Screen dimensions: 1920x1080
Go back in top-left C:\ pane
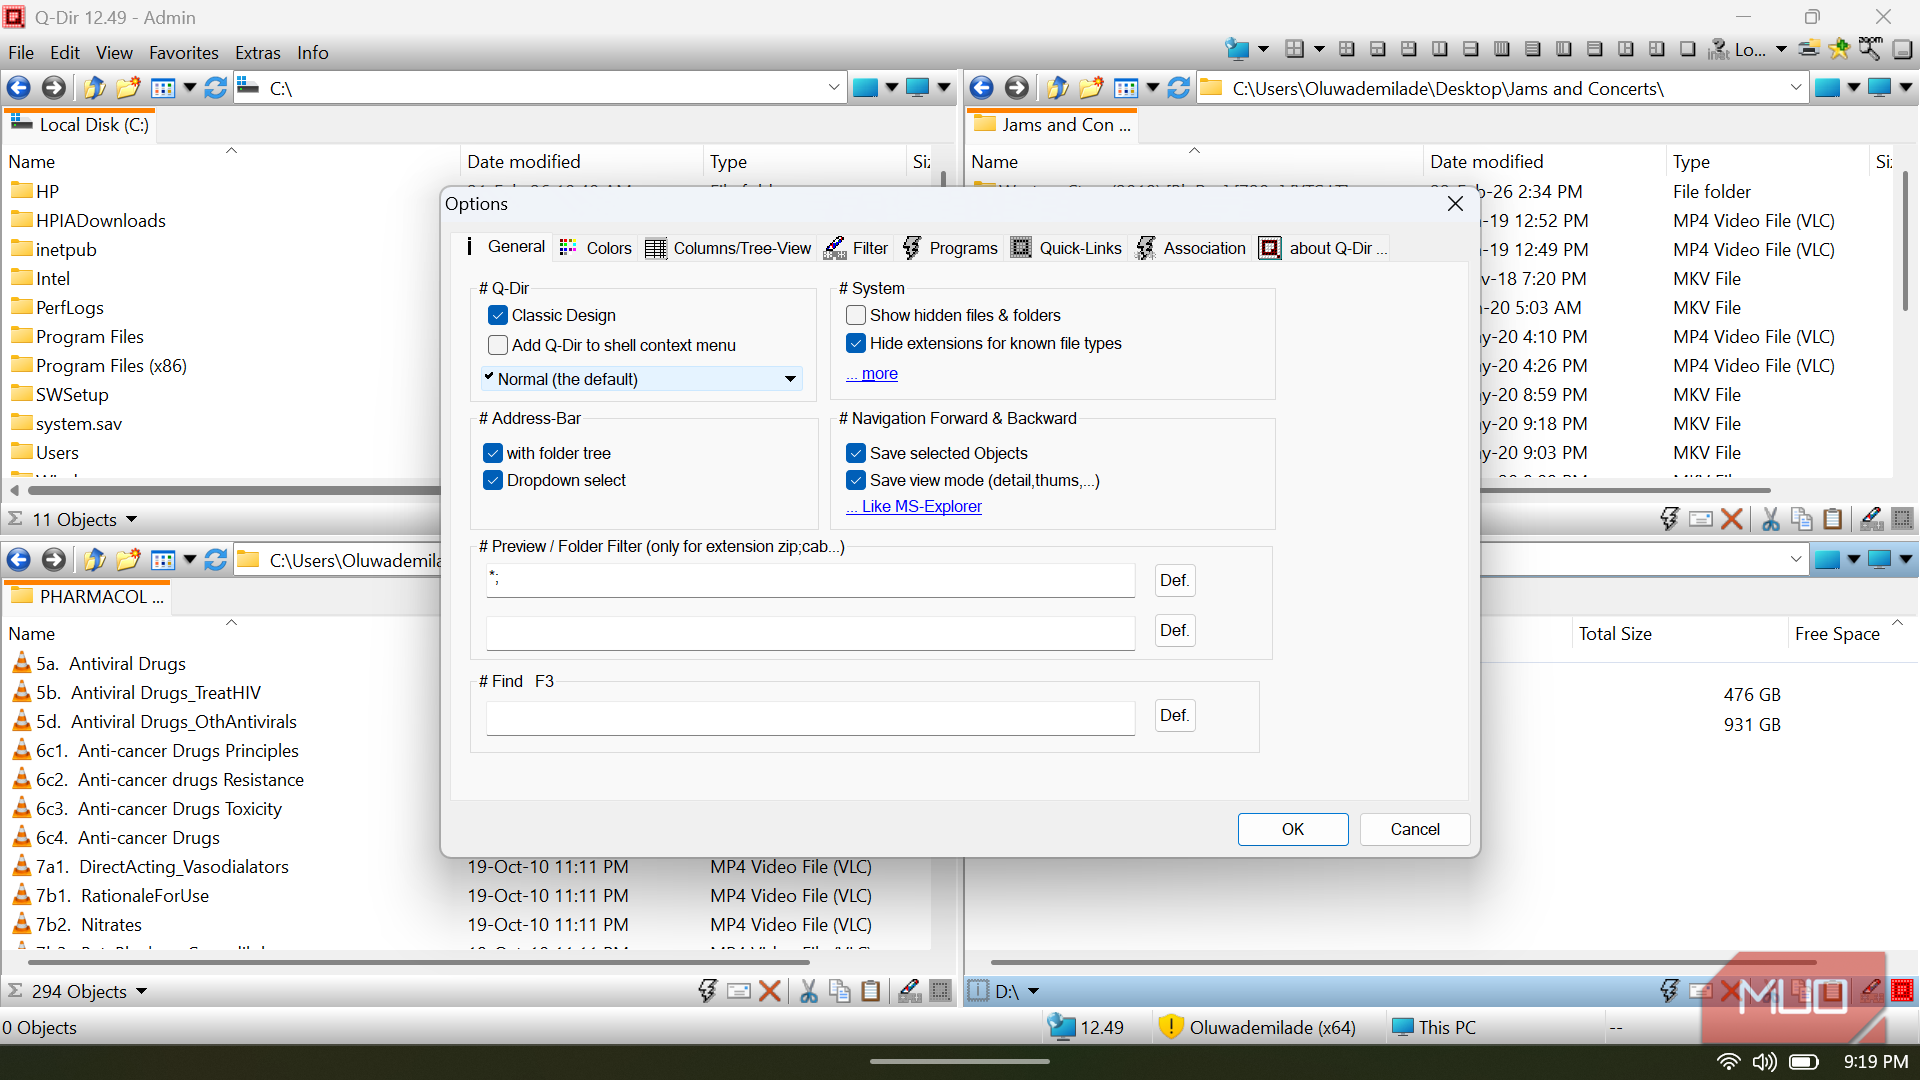(19, 88)
